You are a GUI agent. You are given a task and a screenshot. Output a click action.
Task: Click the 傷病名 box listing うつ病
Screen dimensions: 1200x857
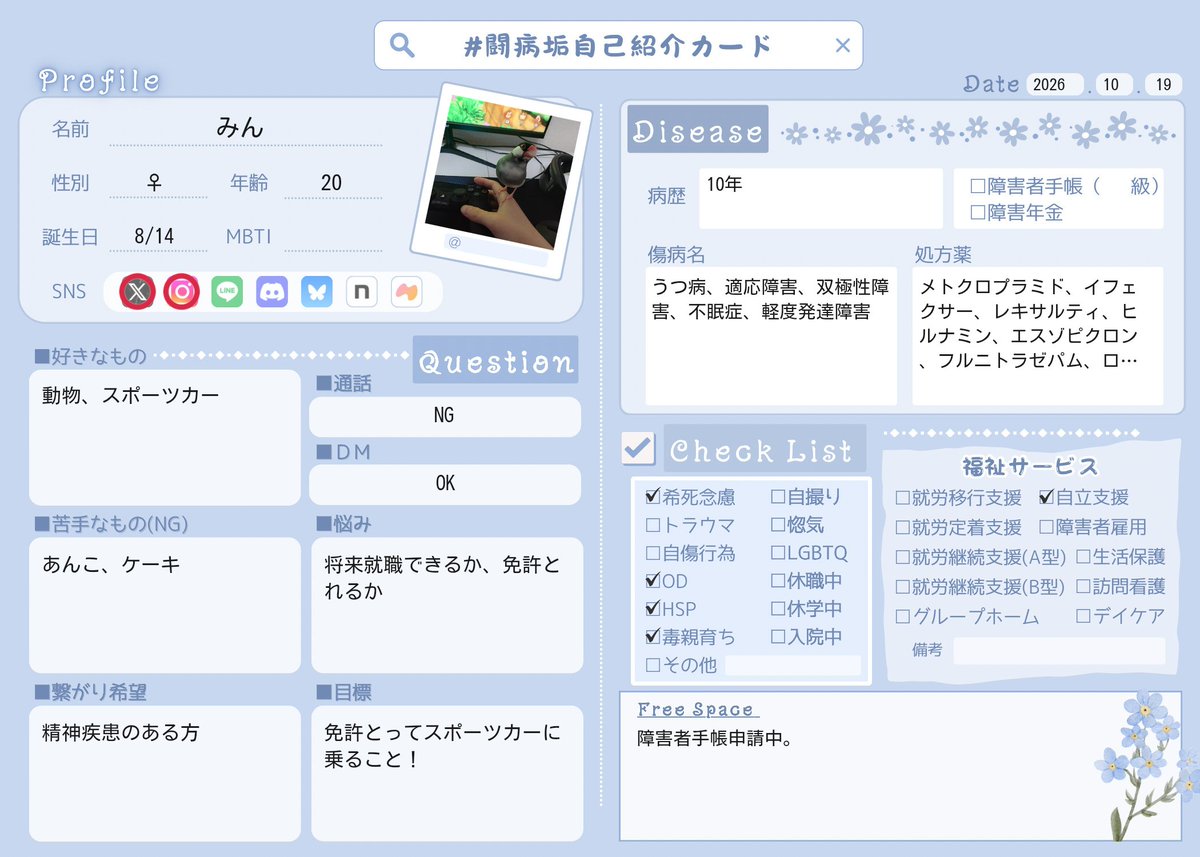(x=771, y=336)
